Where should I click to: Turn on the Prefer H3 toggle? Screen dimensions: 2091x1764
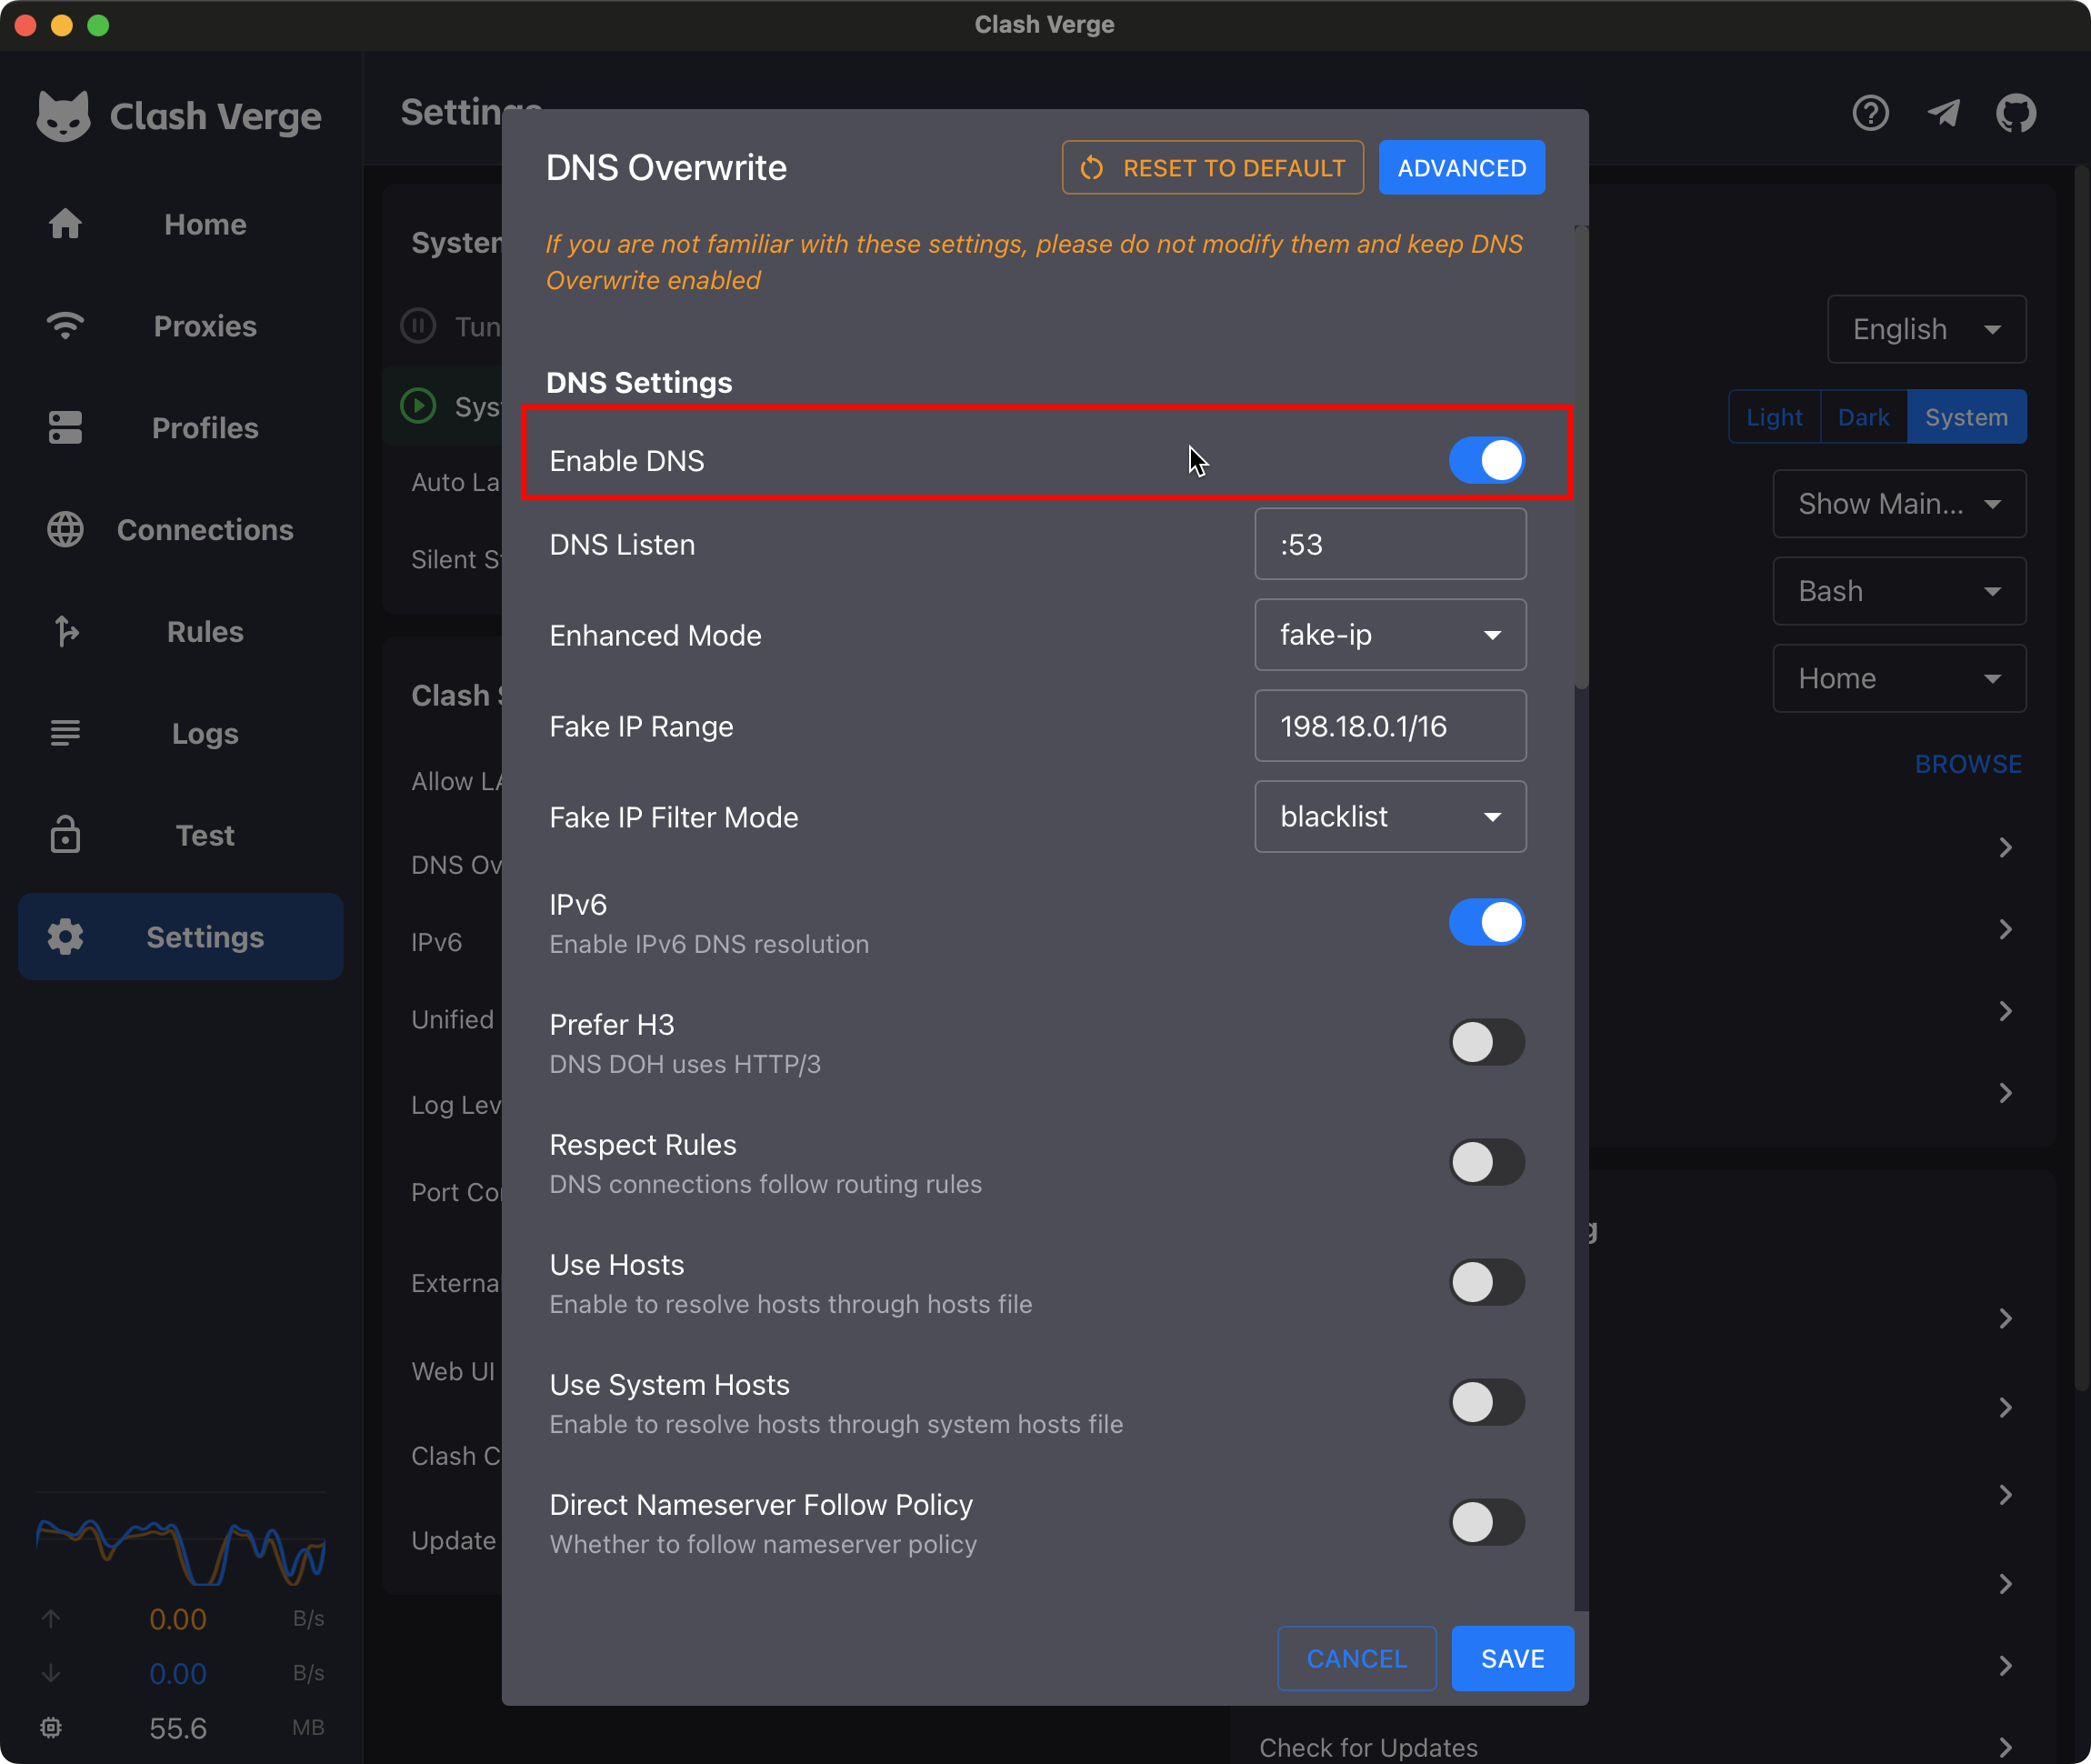1486,1043
